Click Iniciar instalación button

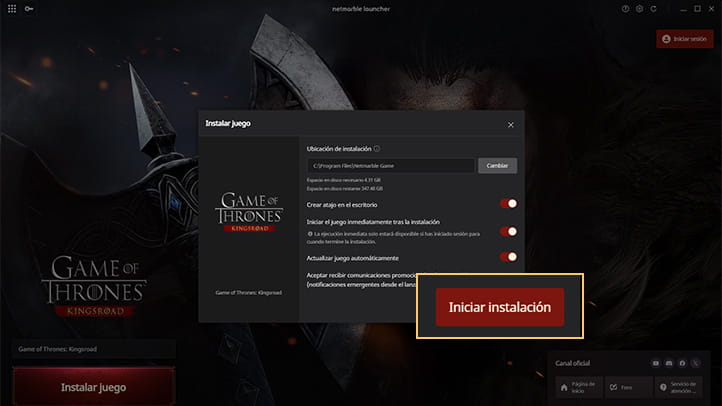pos(500,307)
